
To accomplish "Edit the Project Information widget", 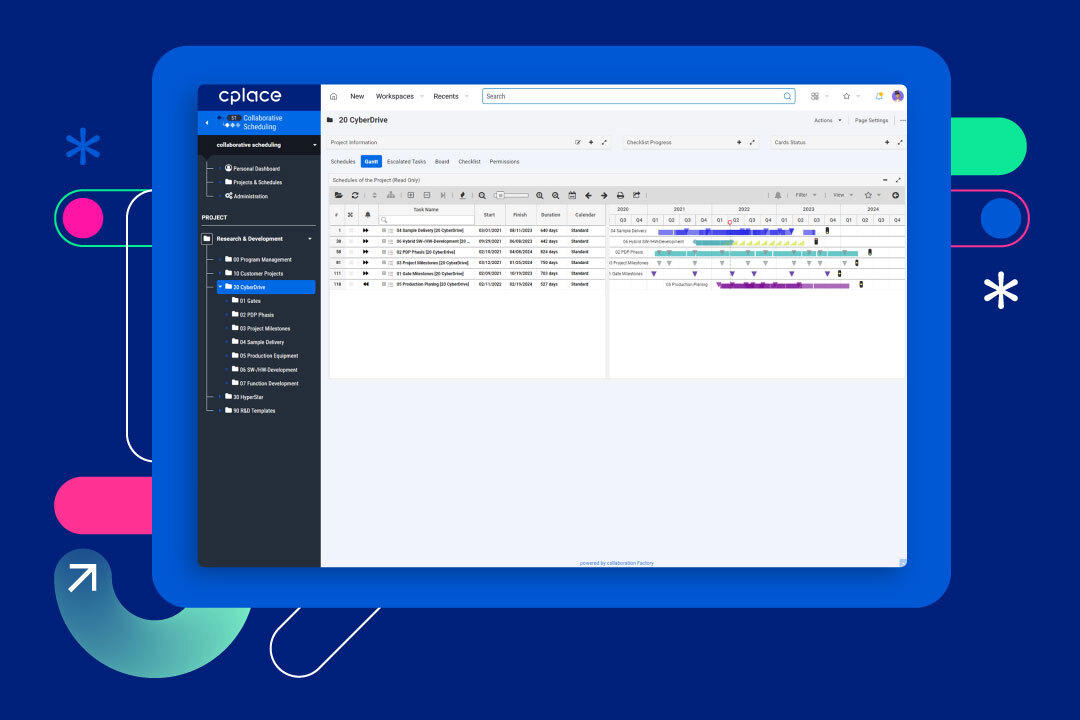I will [x=578, y=143].
